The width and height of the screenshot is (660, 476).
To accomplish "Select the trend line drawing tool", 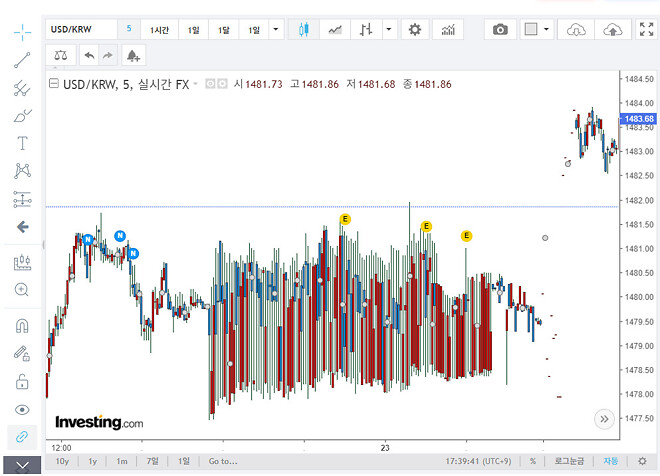I will (x=22, y=60).
